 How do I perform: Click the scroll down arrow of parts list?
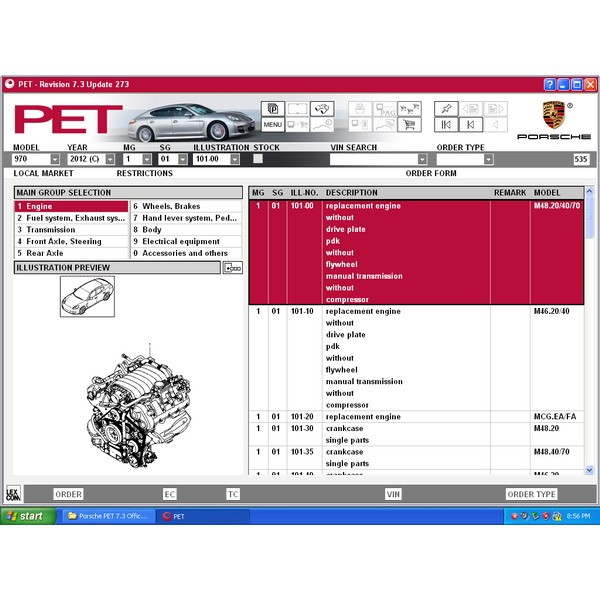(x=589, y=470)
